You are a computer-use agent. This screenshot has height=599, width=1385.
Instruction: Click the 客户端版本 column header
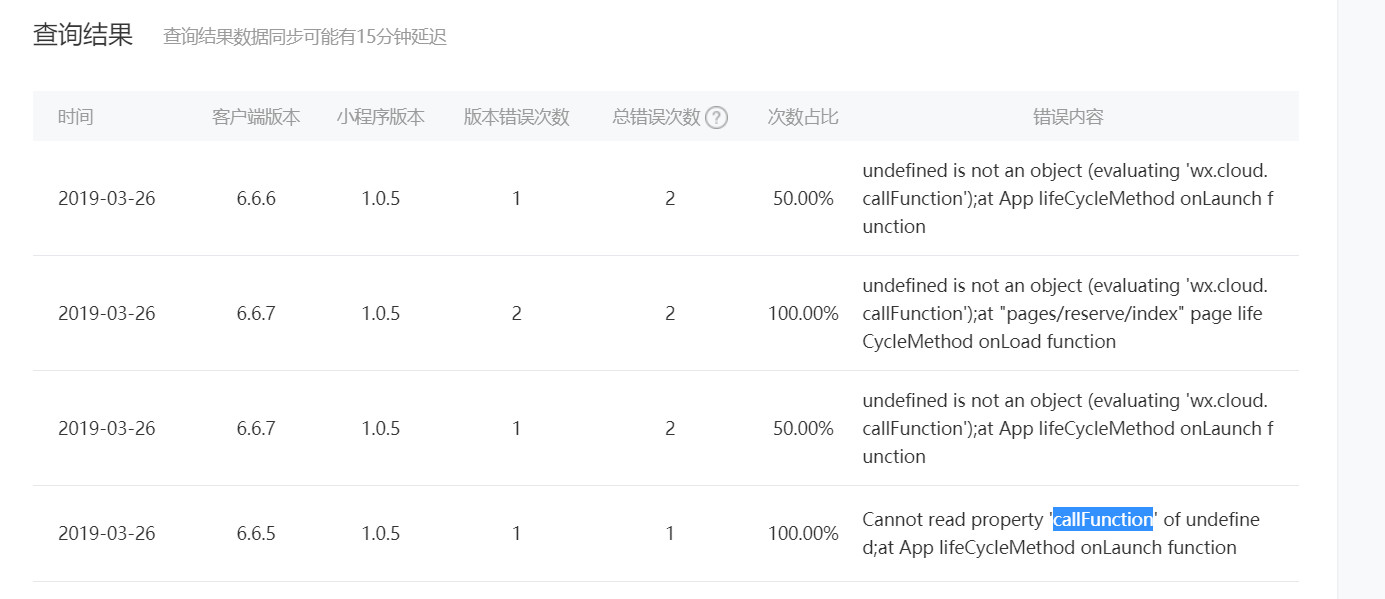pyautogui.click(x=256, y=117)
